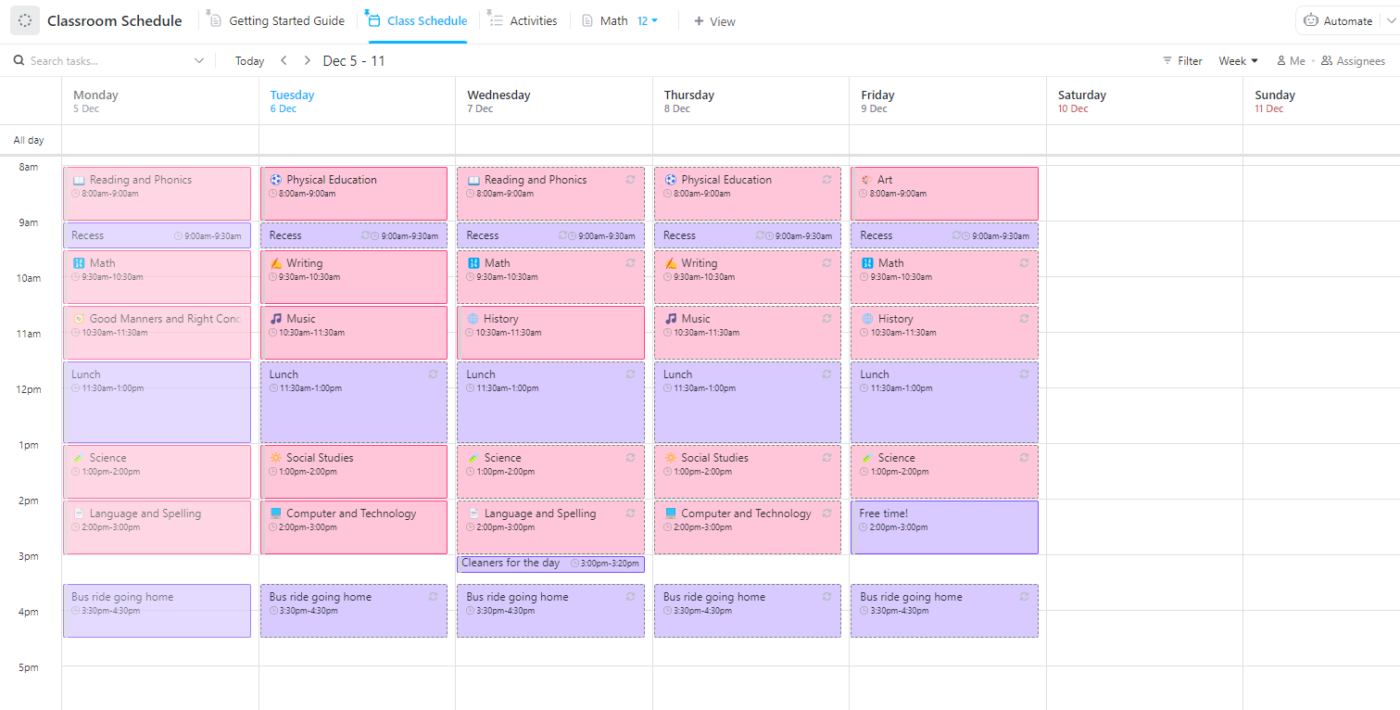Open the Math tab count dropdown
The width and height of the screenshot is (1400, 710).
[x=648, y=21]
